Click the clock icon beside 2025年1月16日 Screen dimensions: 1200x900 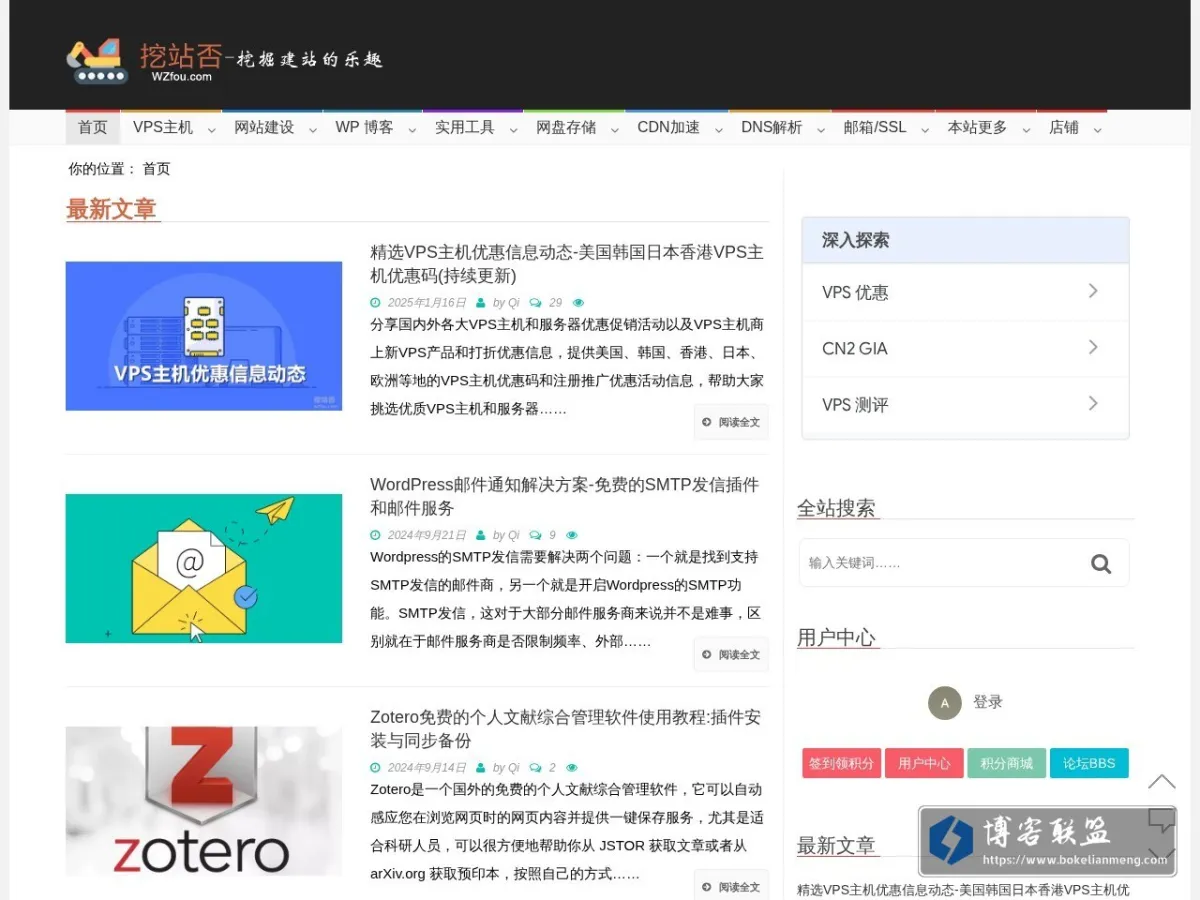click(x=375, y=303)
